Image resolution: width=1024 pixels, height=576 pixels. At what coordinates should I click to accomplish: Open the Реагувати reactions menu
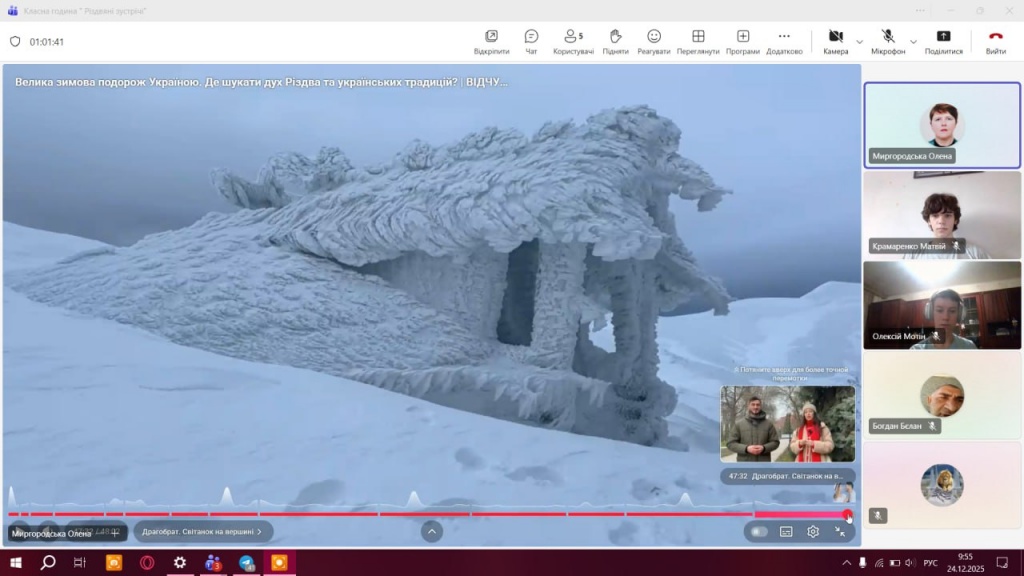coord(653,41)
